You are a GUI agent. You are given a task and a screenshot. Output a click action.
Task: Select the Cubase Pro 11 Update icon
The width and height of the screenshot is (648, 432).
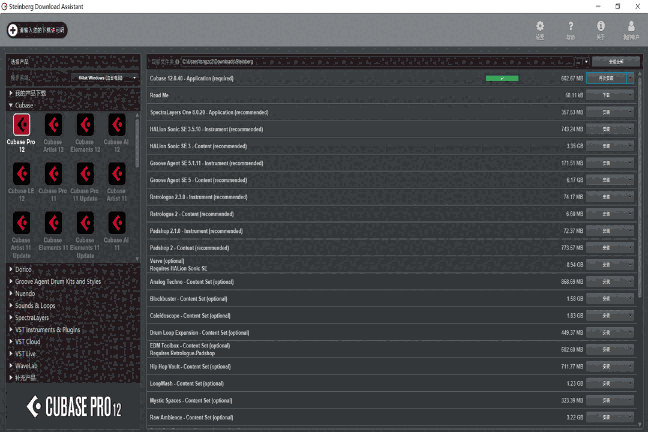(x=85, y=174)
